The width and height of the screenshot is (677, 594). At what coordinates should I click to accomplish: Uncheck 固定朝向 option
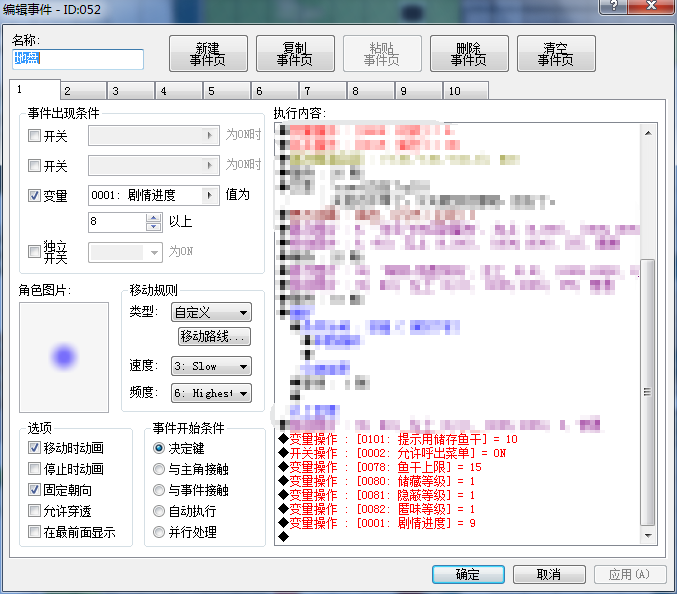(34, 490)
